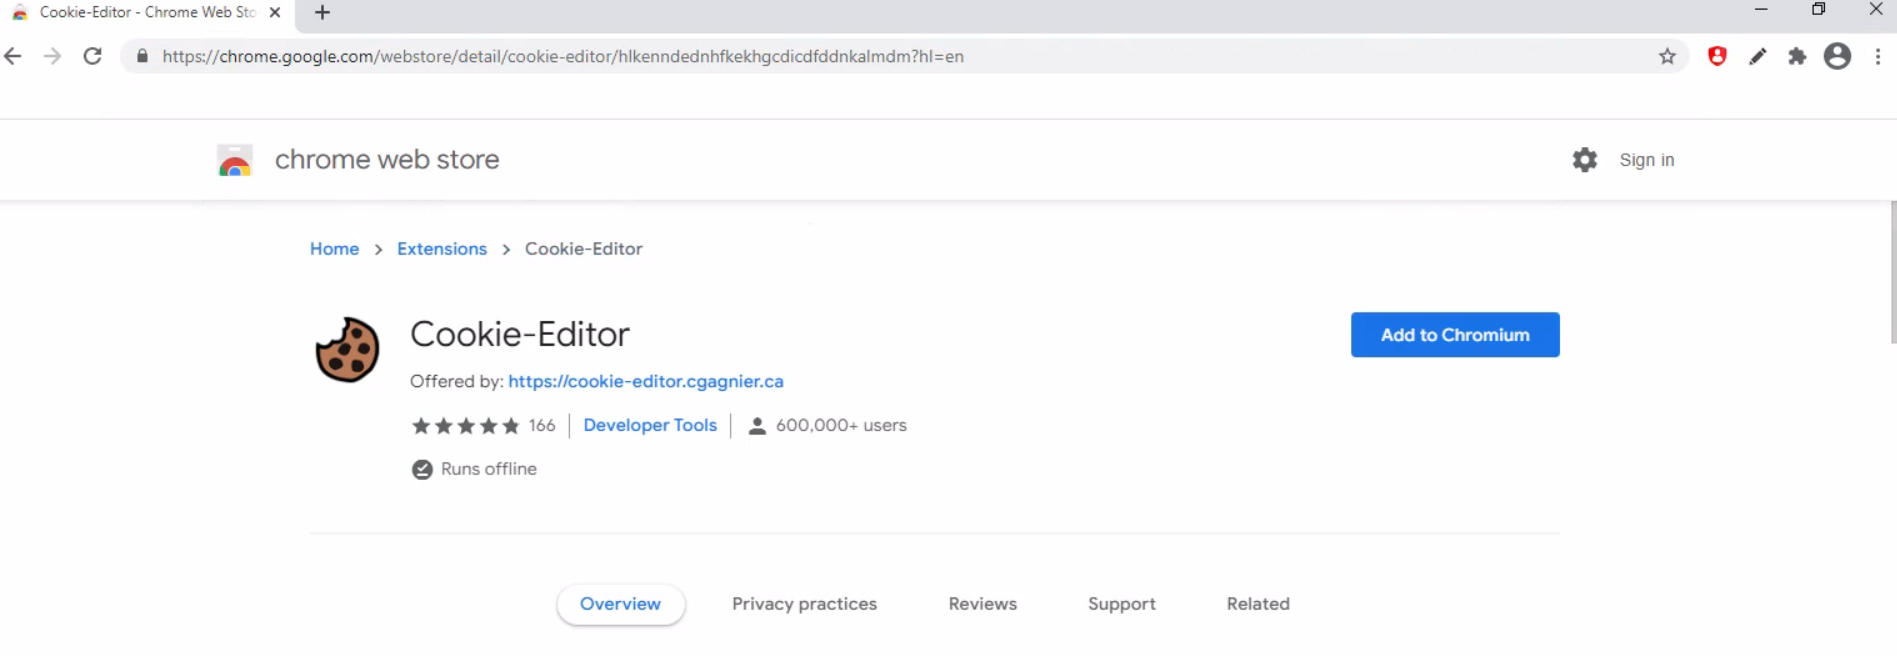Click the Cookie-Editor title heading
The width and height of the screenshot is (1897, 656).
coord(520,334)
